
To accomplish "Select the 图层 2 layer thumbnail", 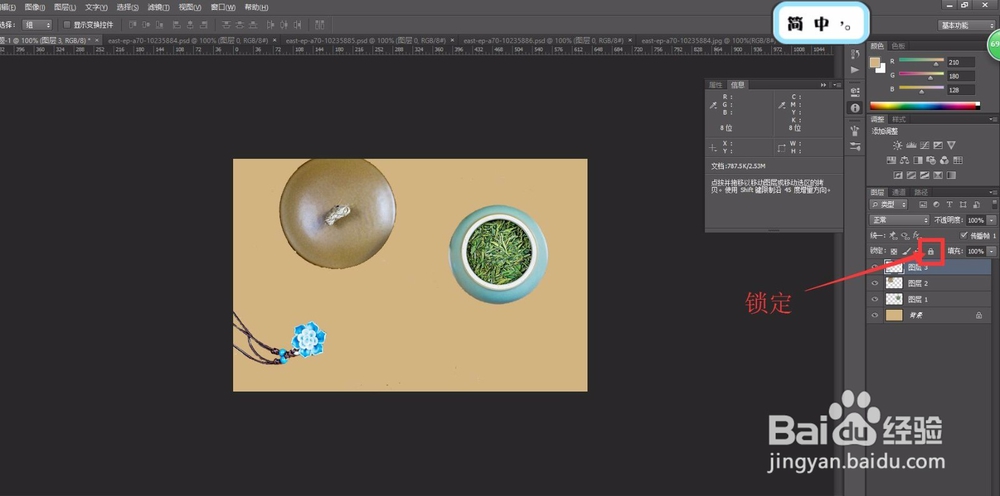I will 894,283.
